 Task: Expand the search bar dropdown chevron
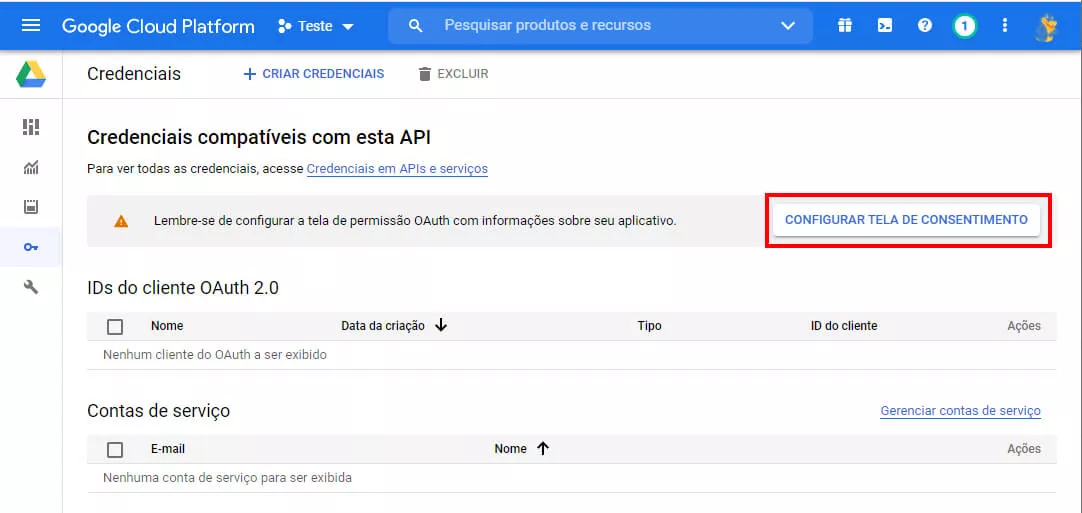pyautogui.click(x=787, y=26)
